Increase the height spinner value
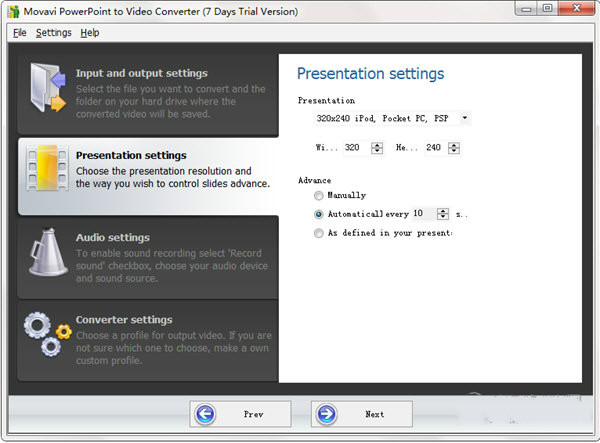The height and width of the screenshot is (443, 600). pos(454,145)
